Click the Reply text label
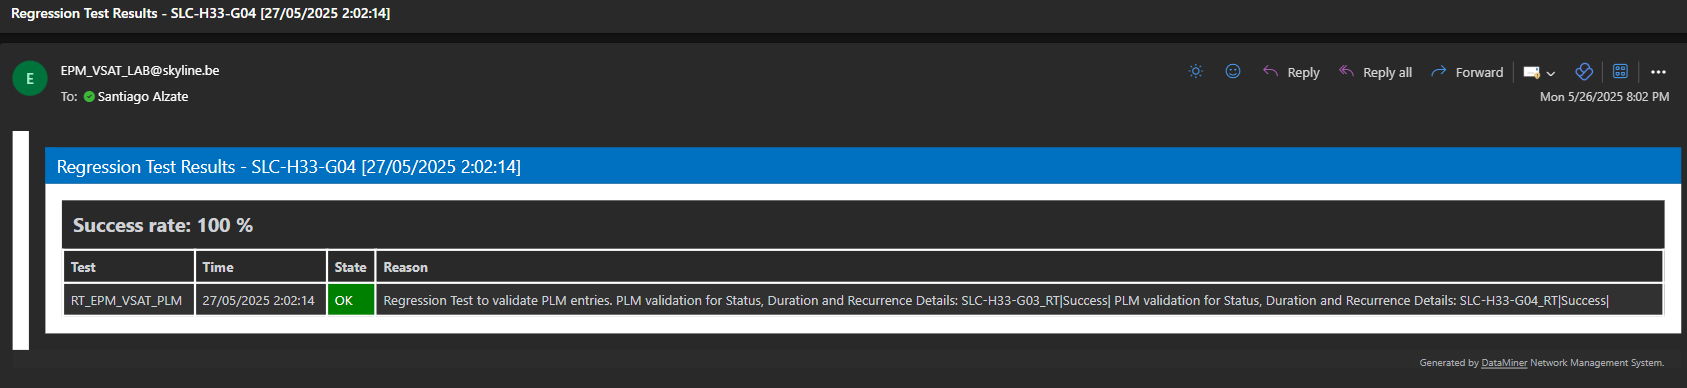1687x388 pixels. point(1303,72)
